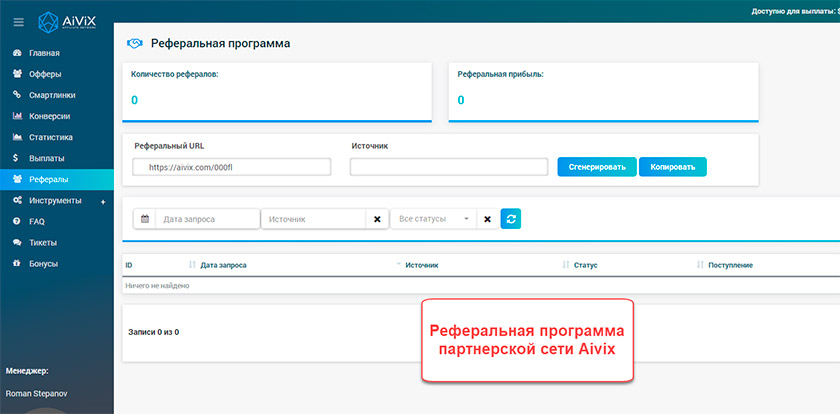
Task: Select the Рефералы menu item
Action: tap(57, 179)
